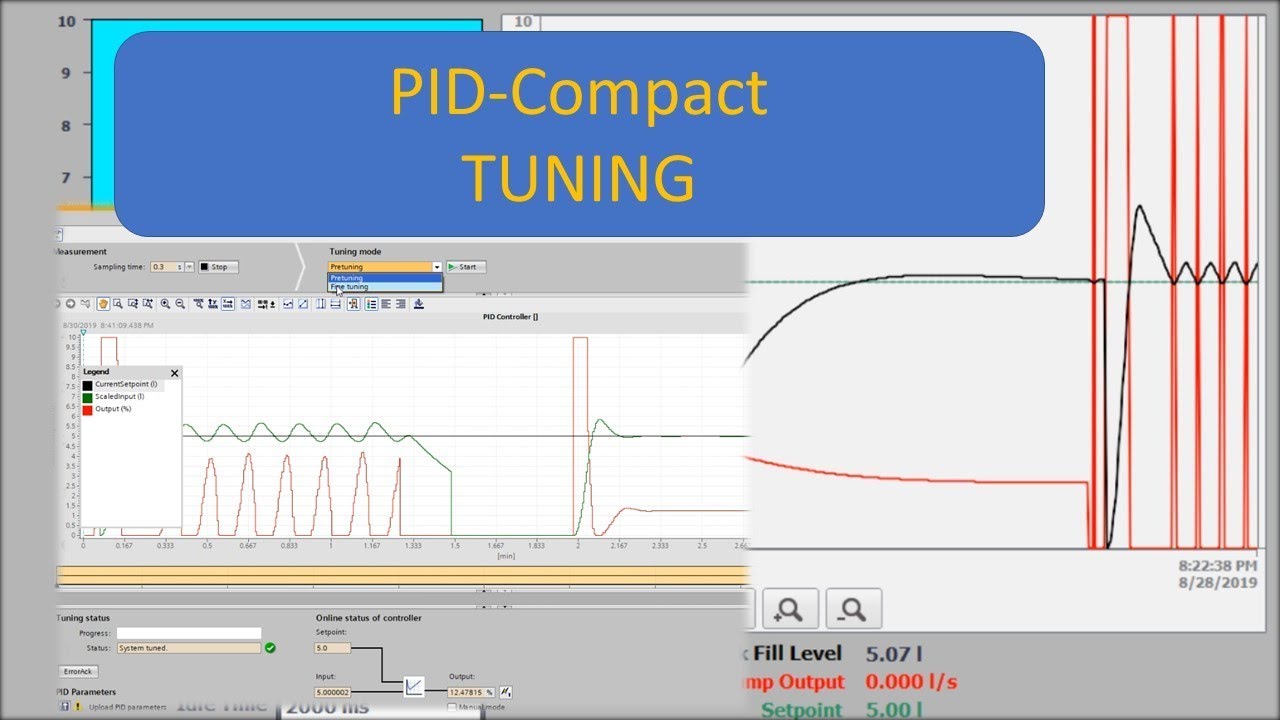Screen dimensions: 1280x720
Task: Click the Output value field showing 12.47815
Action: point(472,691)
